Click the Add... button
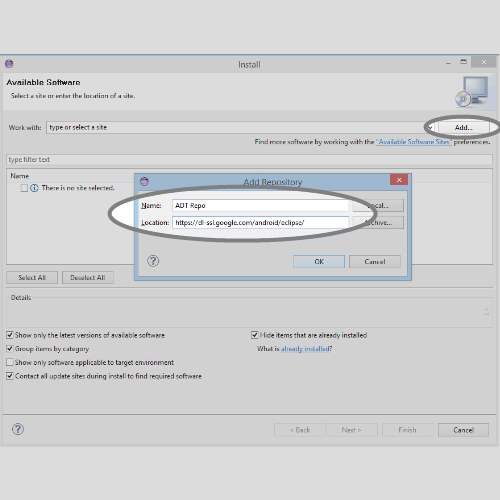 point(463,127)
